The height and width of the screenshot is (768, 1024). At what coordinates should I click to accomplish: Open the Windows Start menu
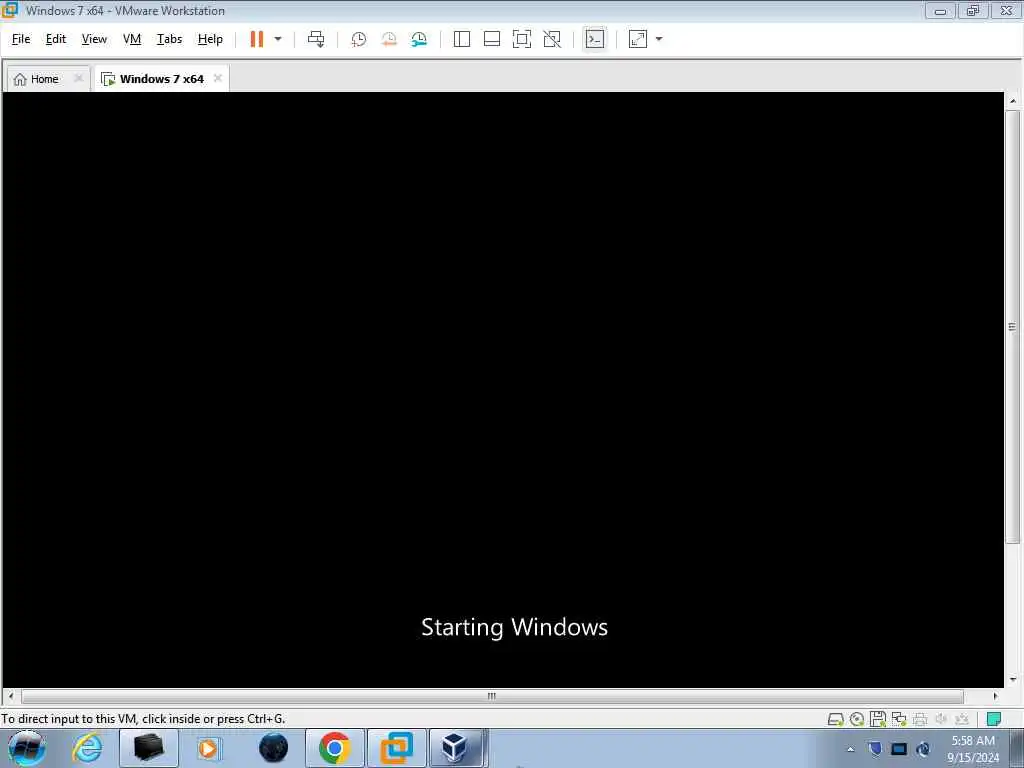tap(26, 748)
